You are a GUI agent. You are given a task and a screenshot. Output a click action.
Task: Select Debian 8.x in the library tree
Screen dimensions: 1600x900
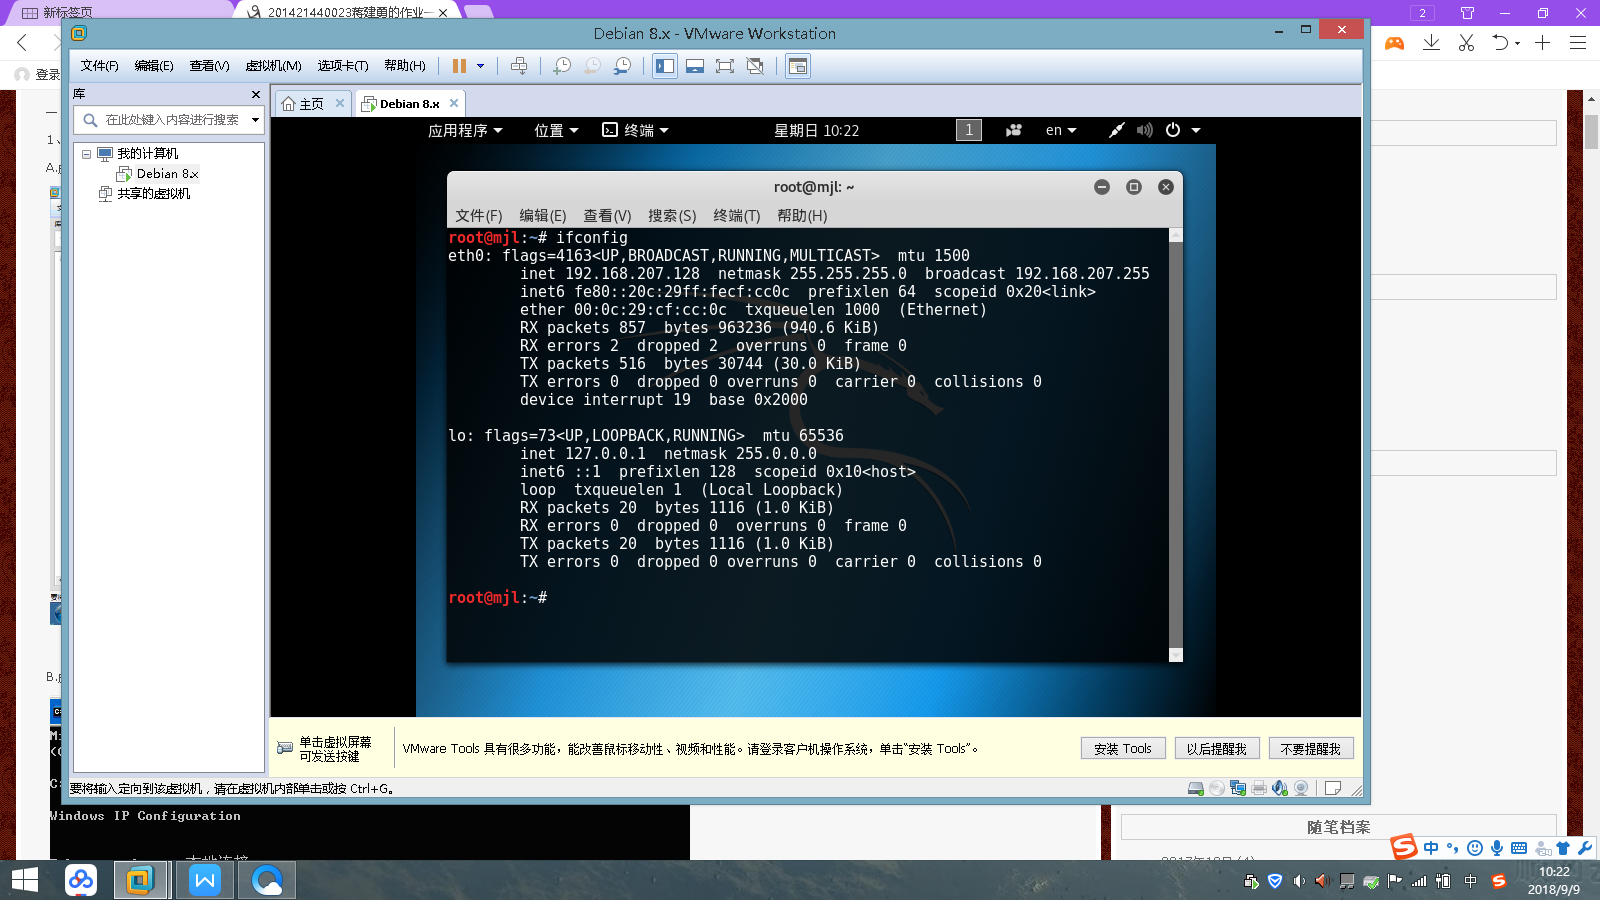(158, 174)
